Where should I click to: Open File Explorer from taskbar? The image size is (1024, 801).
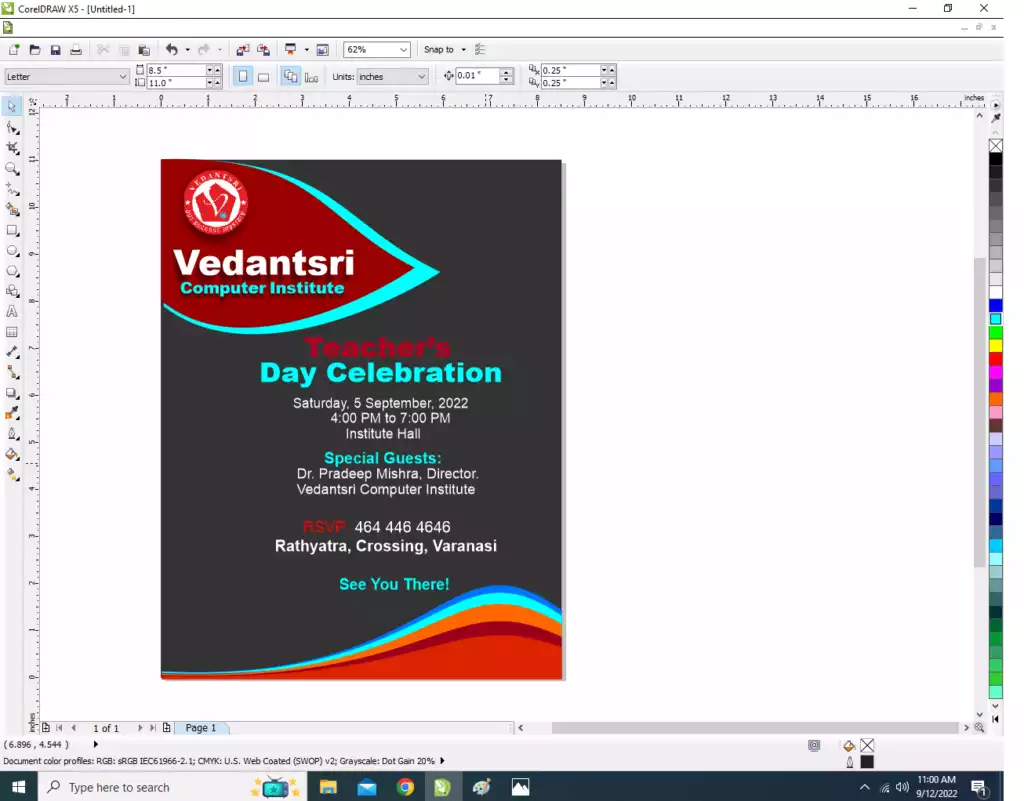pos(328,787)
